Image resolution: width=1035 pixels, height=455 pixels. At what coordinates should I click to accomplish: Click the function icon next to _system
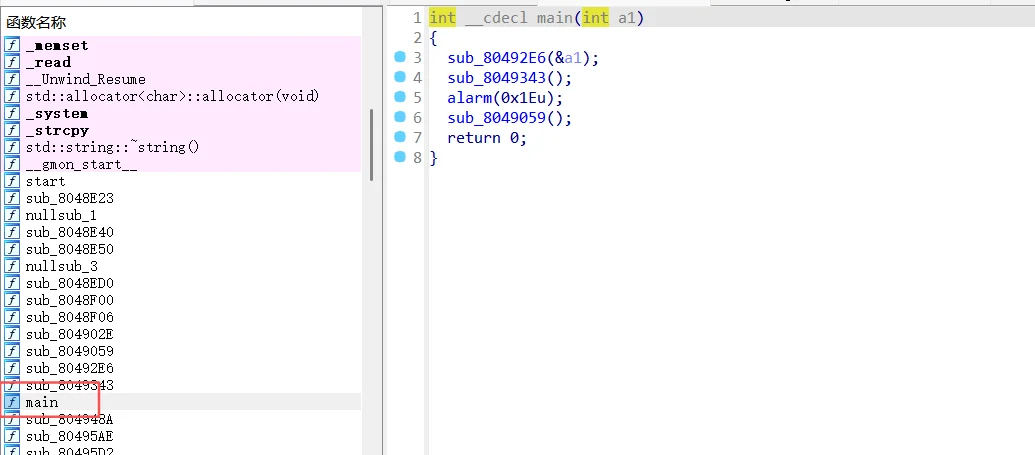click(x=12, y=113)
